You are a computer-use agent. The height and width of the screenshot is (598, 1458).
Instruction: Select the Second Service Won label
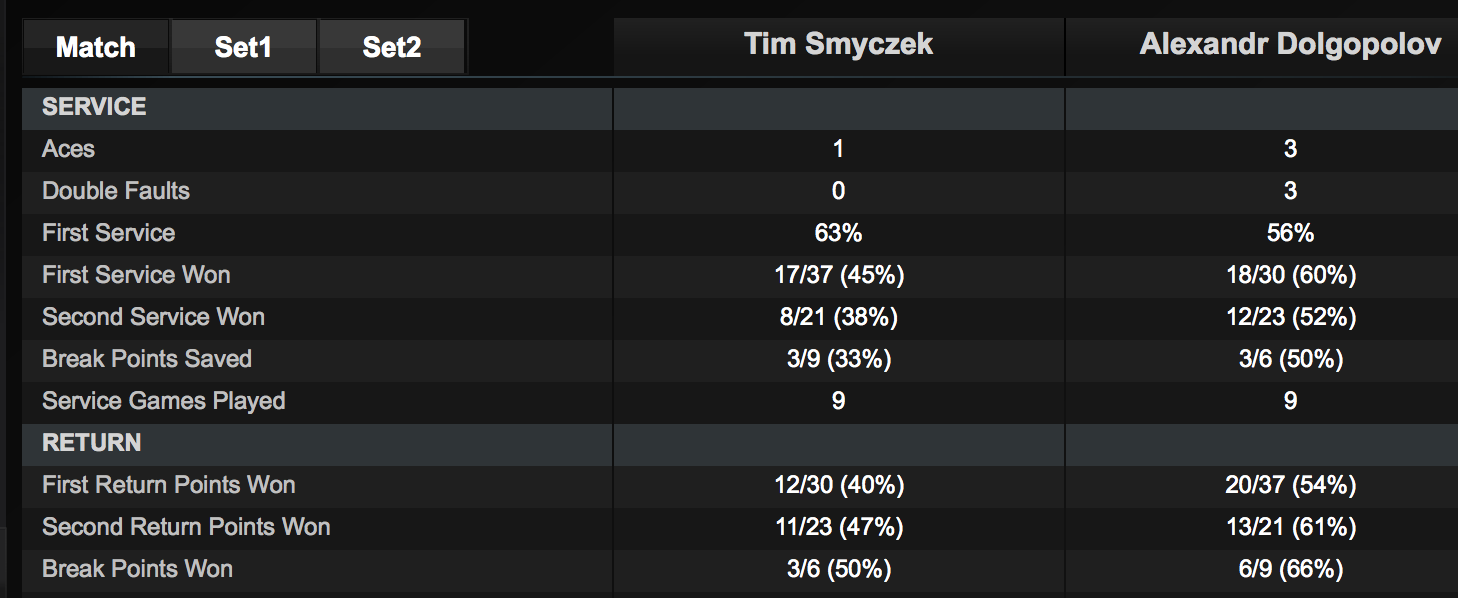point(153,317)
